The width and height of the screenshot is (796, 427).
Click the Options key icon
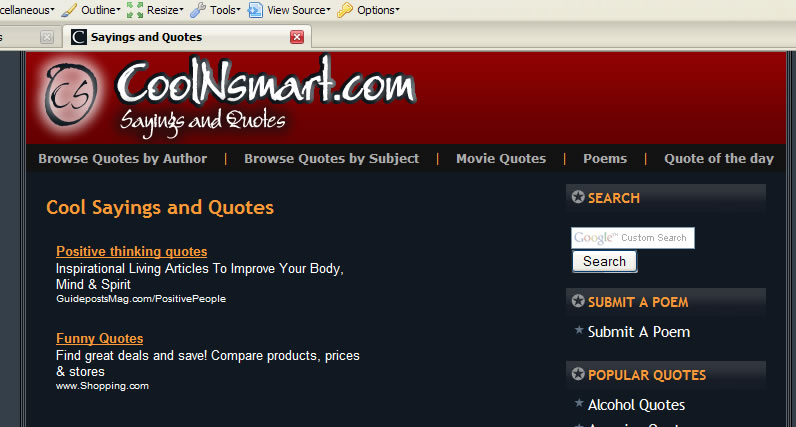pyautogui.click(x=345, y=10)
